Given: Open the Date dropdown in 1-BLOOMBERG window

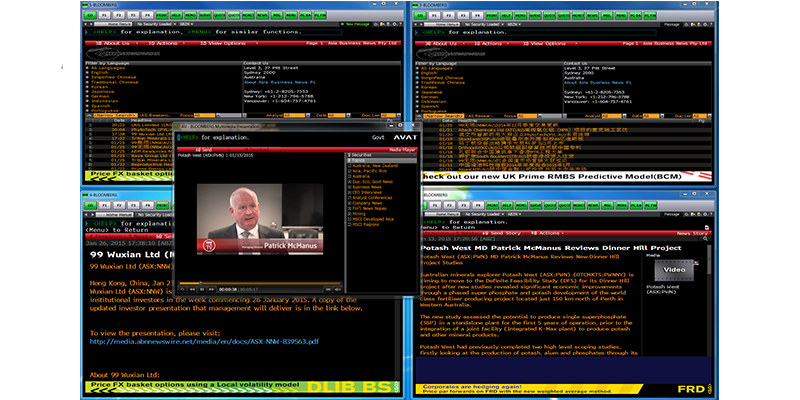Looking at the screenshot, I should coord(337,115).
